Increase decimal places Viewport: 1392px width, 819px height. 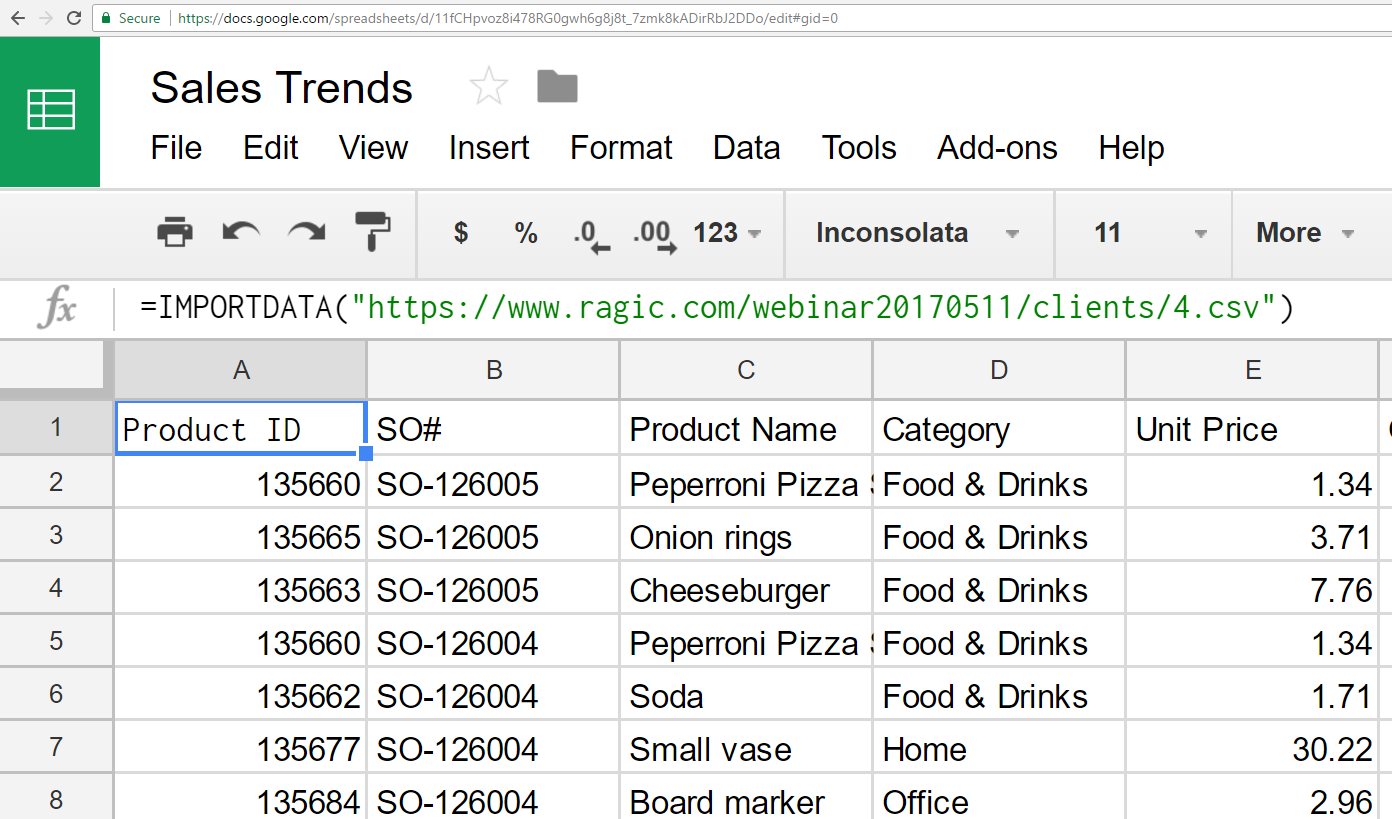[655, 235]
